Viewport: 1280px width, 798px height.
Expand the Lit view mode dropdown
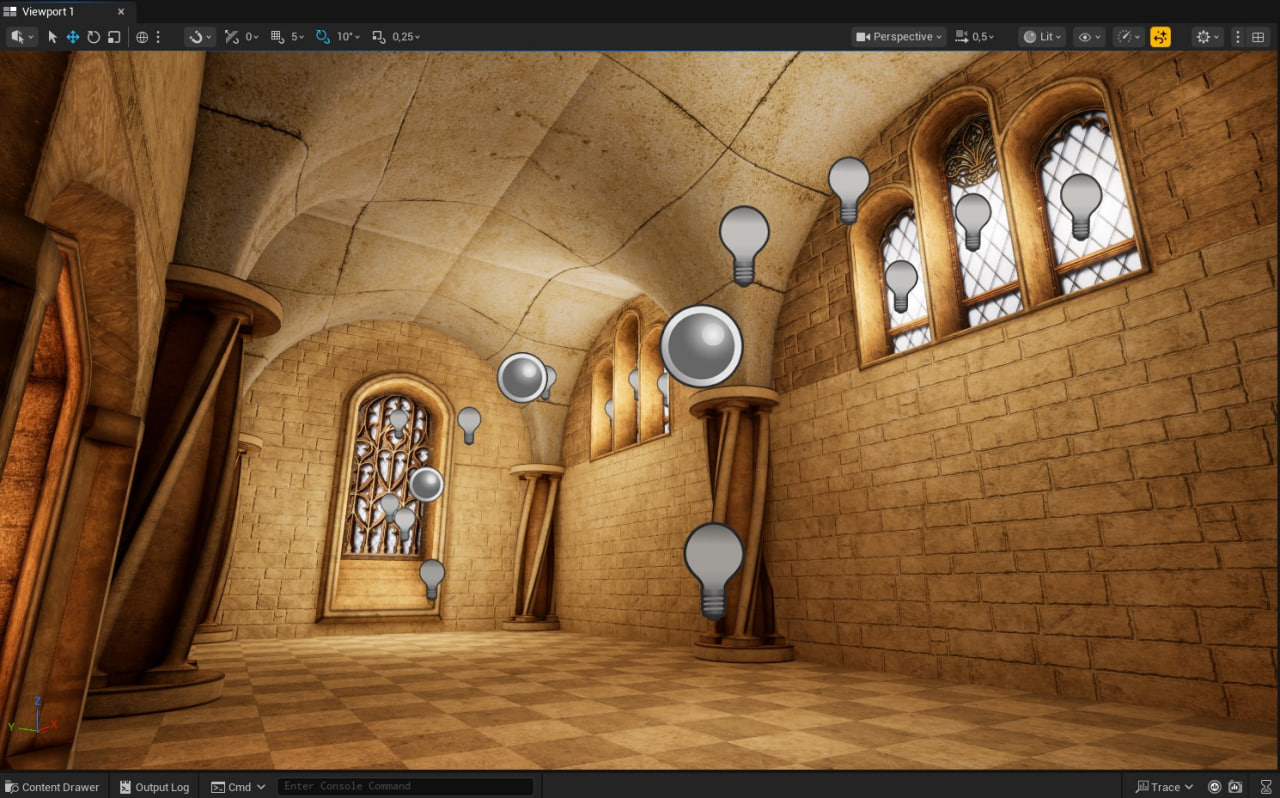[1041, 37]
